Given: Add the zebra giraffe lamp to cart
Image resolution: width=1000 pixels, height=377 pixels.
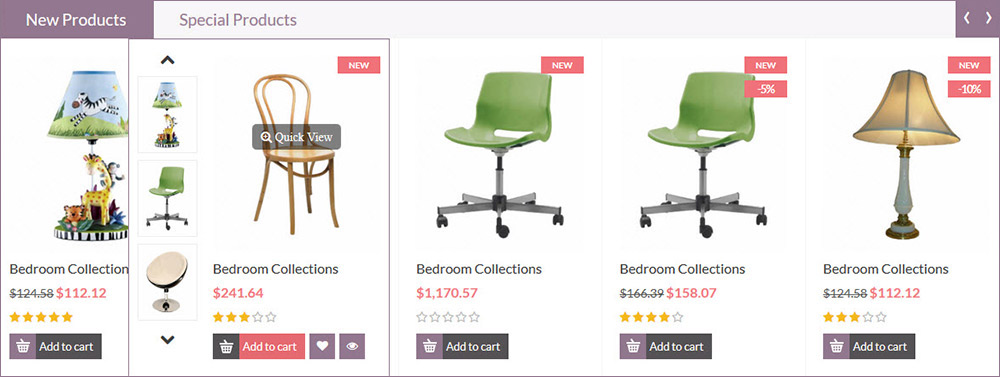Looking at the screenshot, I should point(55,346).
